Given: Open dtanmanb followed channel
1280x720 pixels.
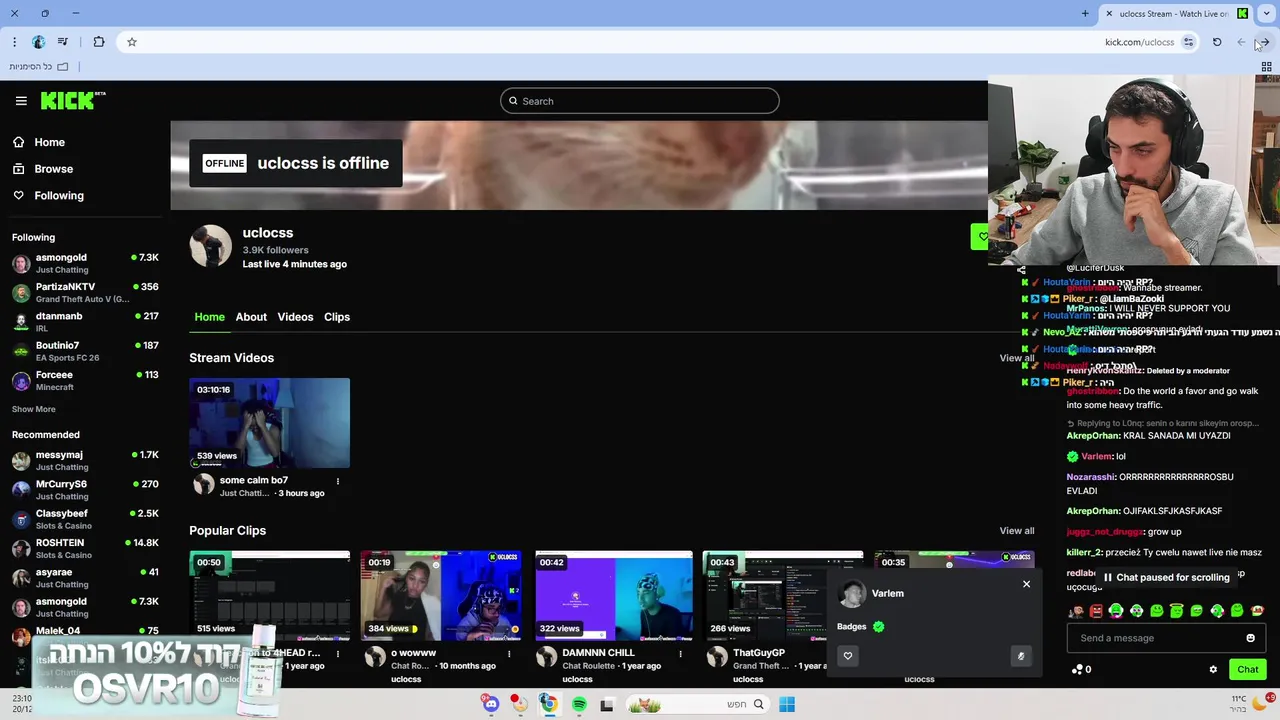Looking at the screenshot, I should click(x=85, y=322).
